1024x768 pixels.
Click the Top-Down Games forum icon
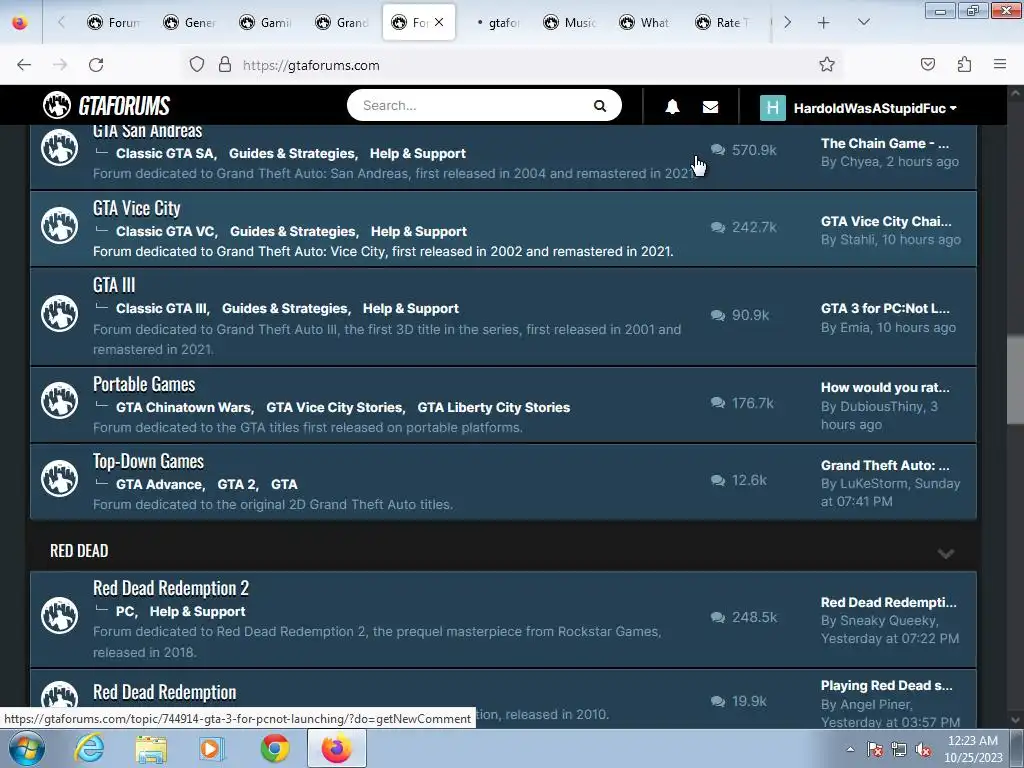[59, 478]
